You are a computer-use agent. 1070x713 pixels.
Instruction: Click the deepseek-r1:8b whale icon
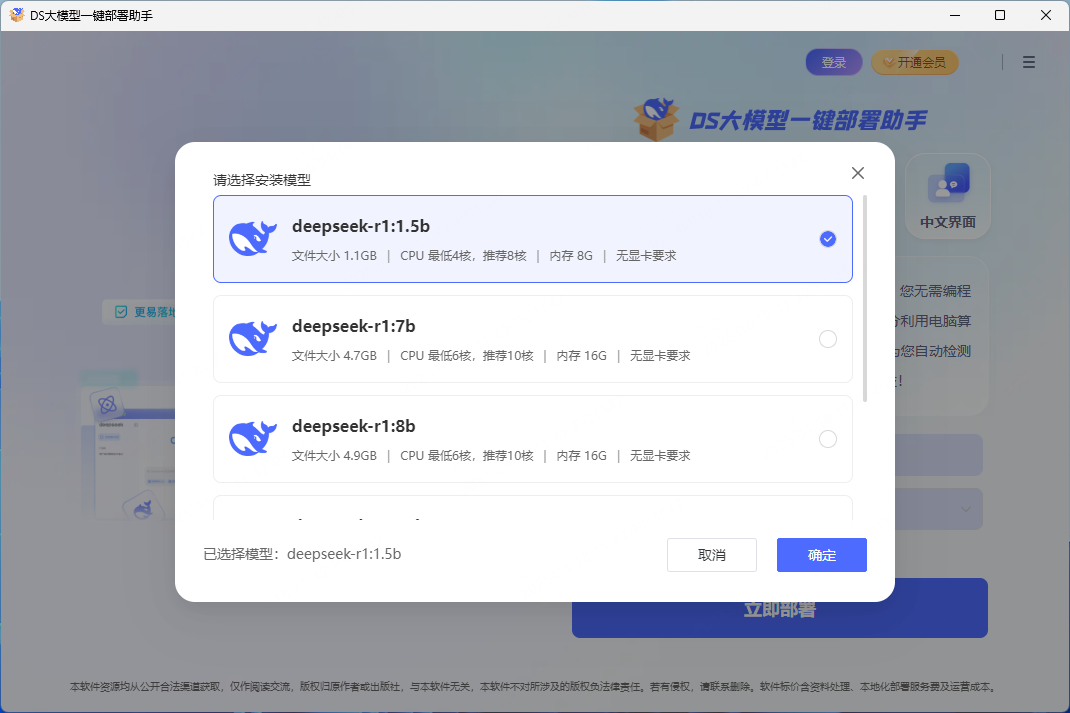[x=253, y=438]
